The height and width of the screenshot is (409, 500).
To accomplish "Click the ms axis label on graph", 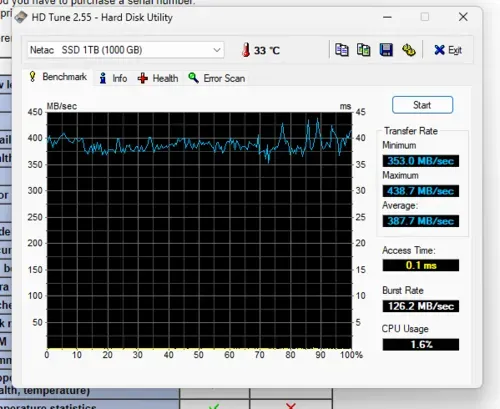I will (x=345, y=106).
